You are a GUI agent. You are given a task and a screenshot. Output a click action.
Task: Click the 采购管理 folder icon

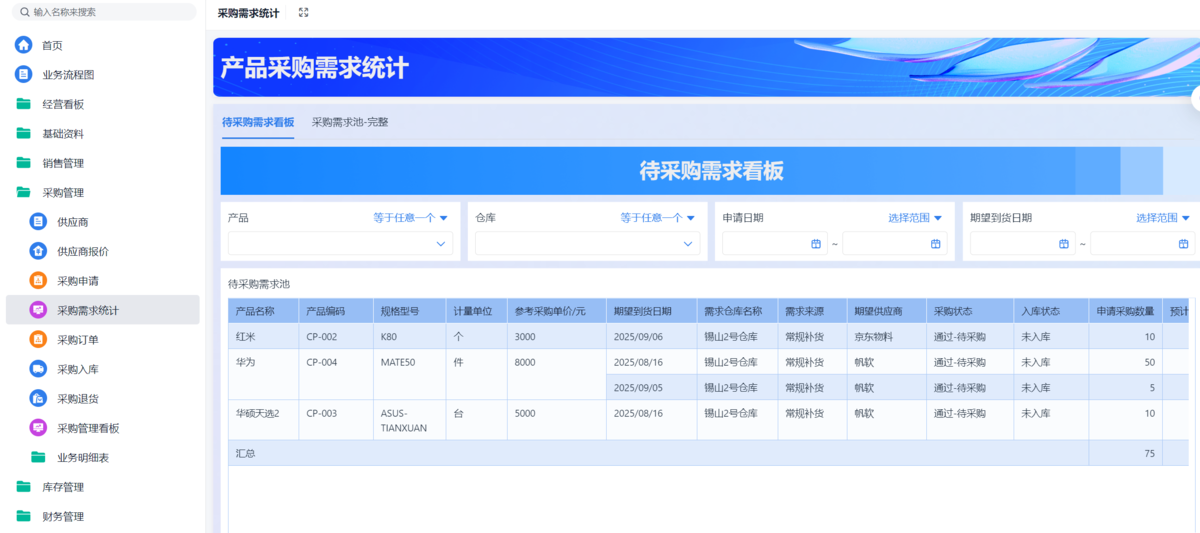(23, 192)
